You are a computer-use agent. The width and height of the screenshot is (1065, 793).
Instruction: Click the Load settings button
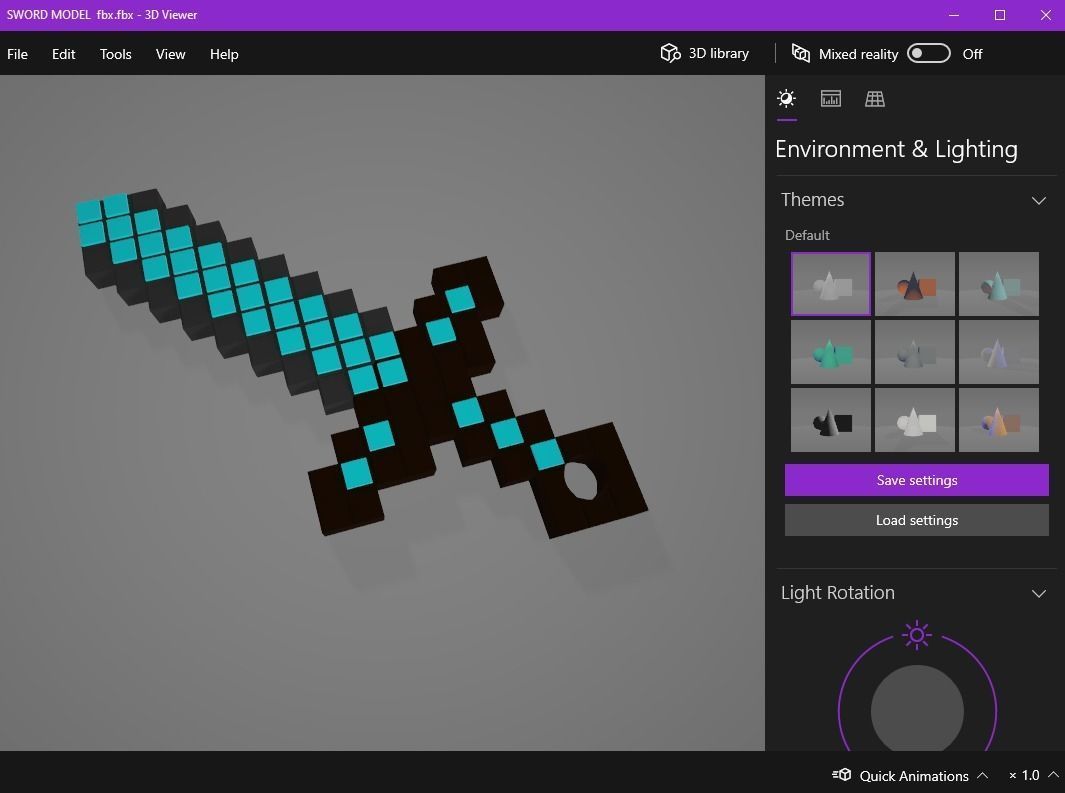coord(917,520)
